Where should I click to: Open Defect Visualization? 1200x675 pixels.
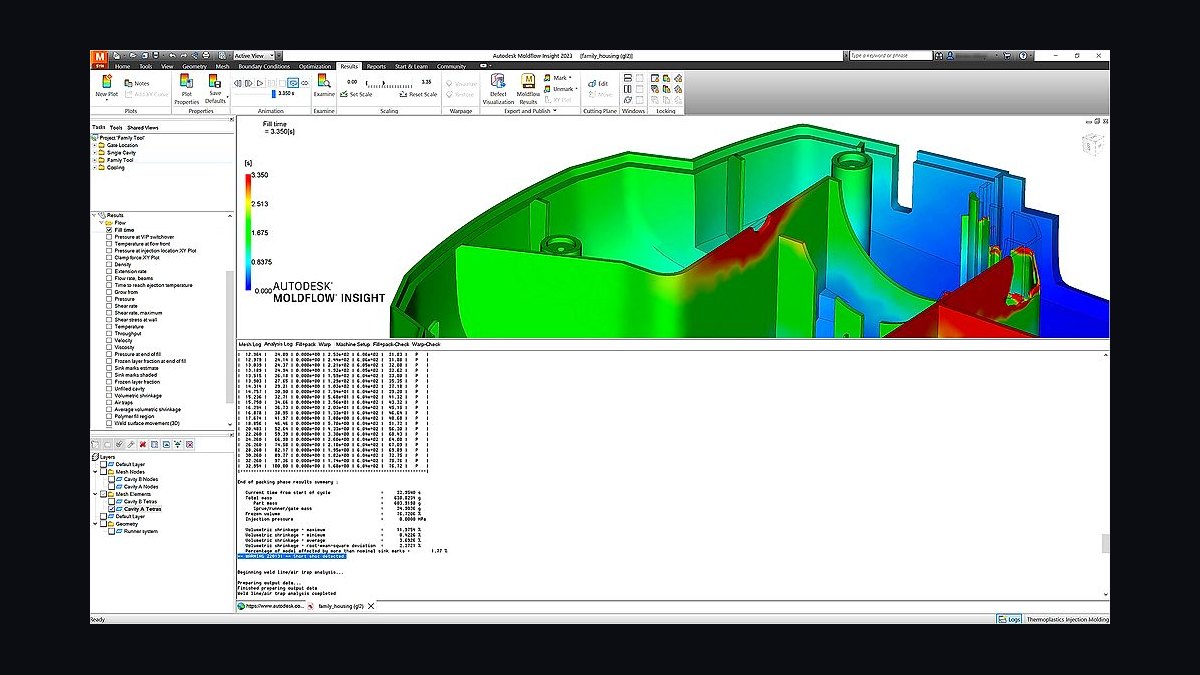(498, 89)
